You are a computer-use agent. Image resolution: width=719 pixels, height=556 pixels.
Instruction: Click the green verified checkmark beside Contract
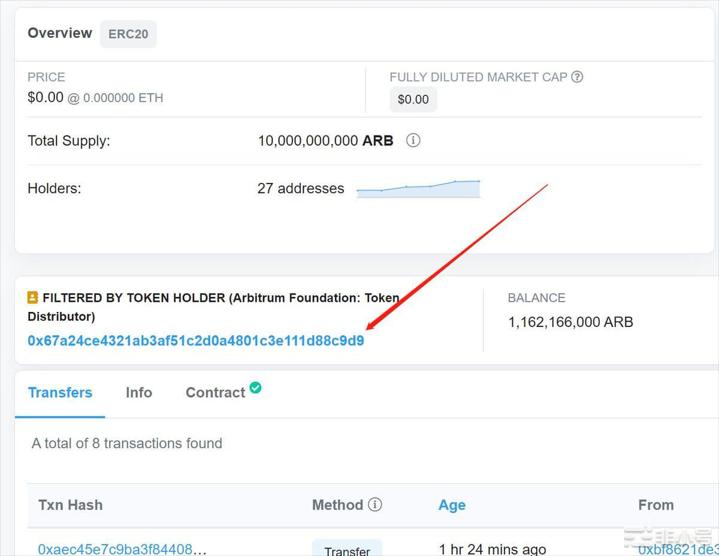pyautogui.click(x=256, y=388)
